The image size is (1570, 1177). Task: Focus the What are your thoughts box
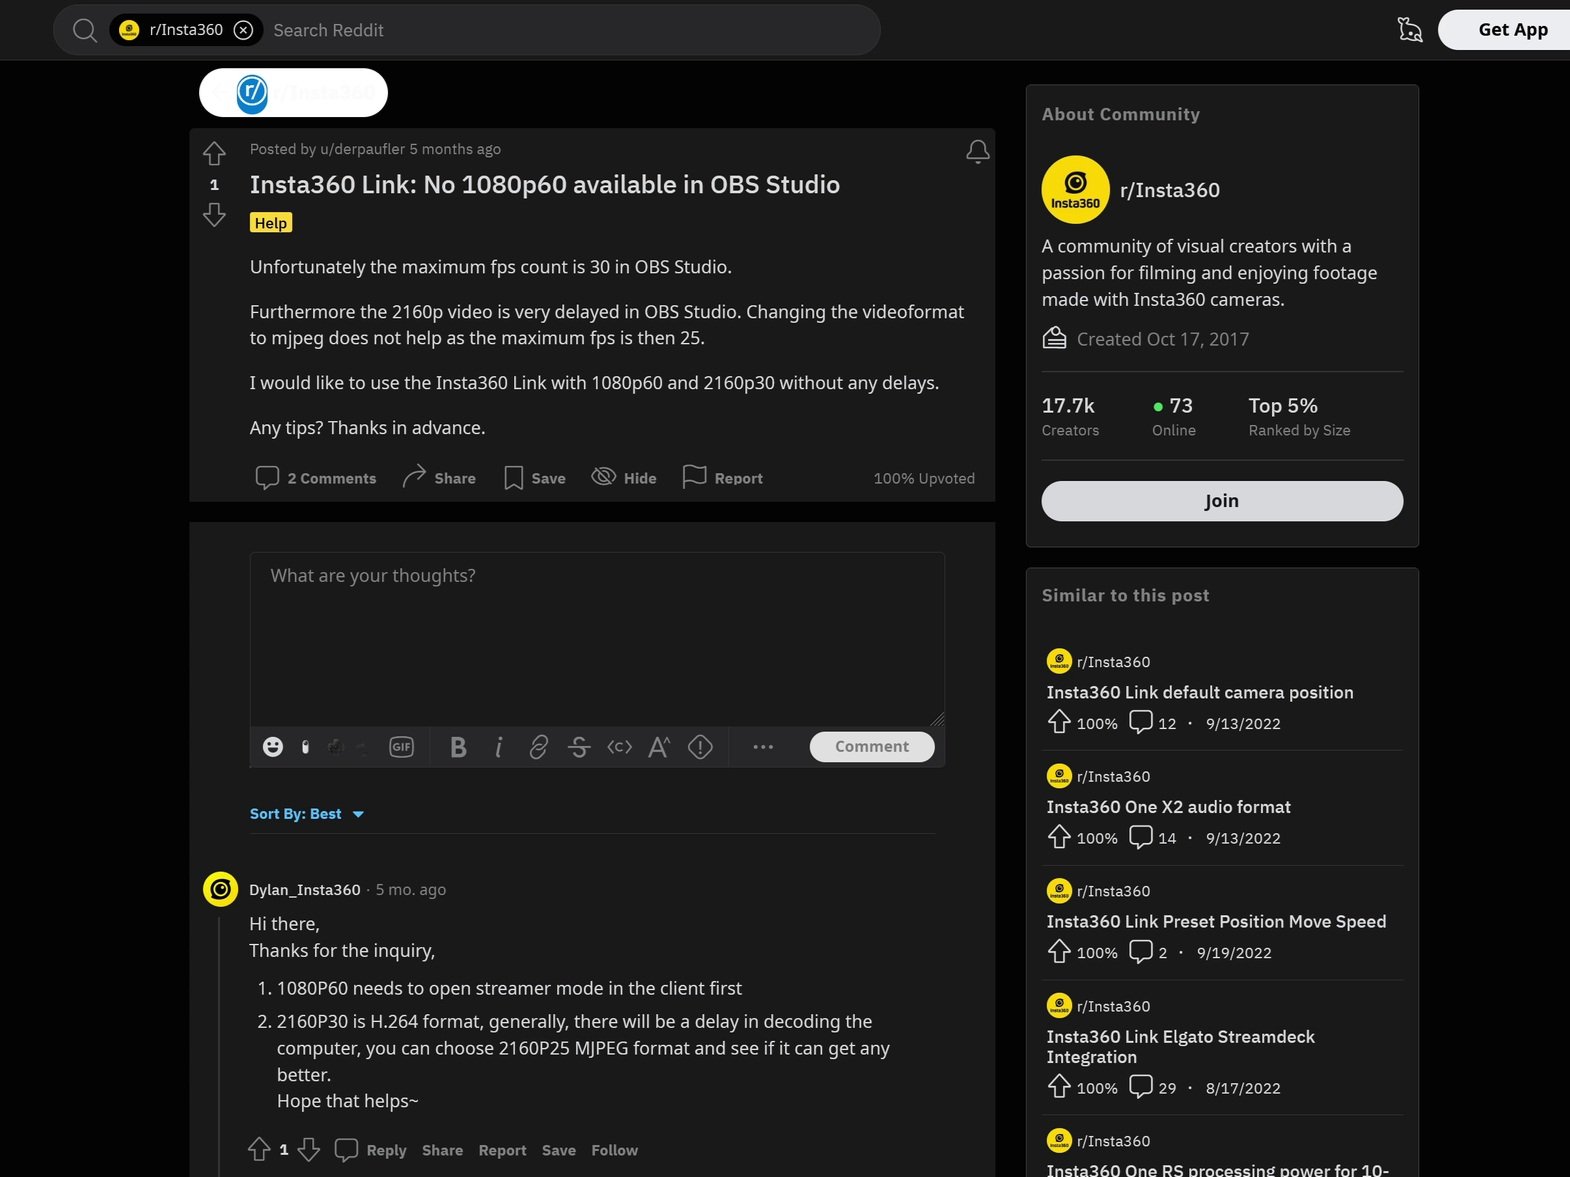[x=597, y=639]
